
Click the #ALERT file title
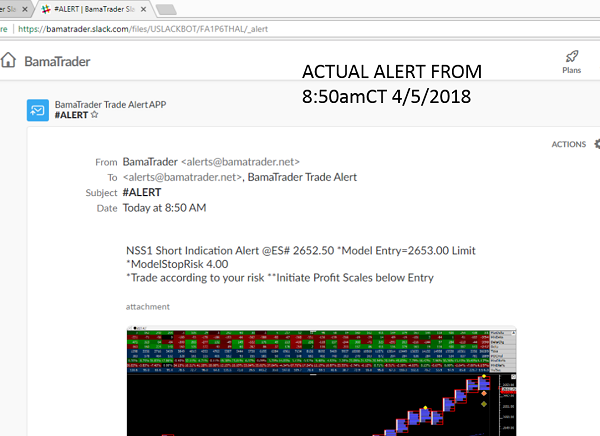71,115
